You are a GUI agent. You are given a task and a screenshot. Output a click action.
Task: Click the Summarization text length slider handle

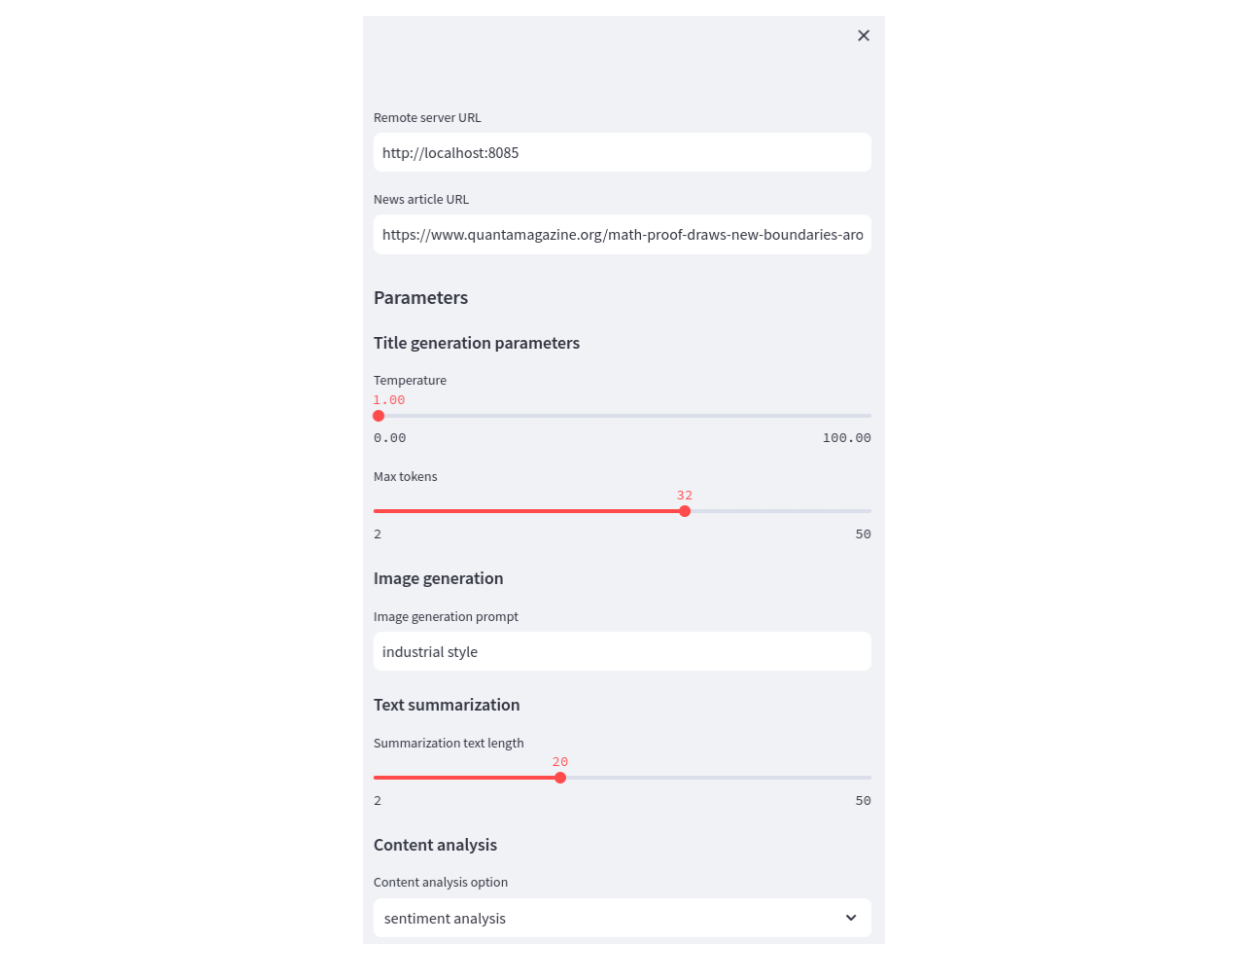pos(560,776)
